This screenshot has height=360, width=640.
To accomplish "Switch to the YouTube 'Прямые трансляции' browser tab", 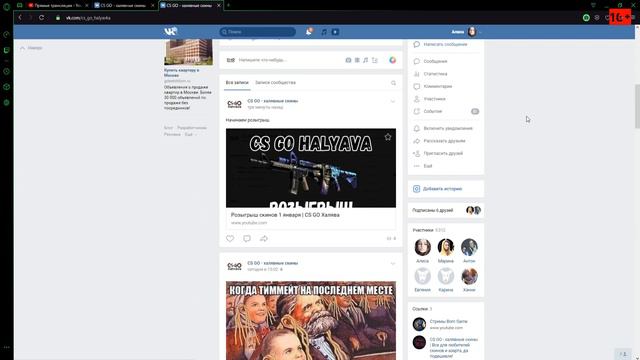I will pos(58,5).
